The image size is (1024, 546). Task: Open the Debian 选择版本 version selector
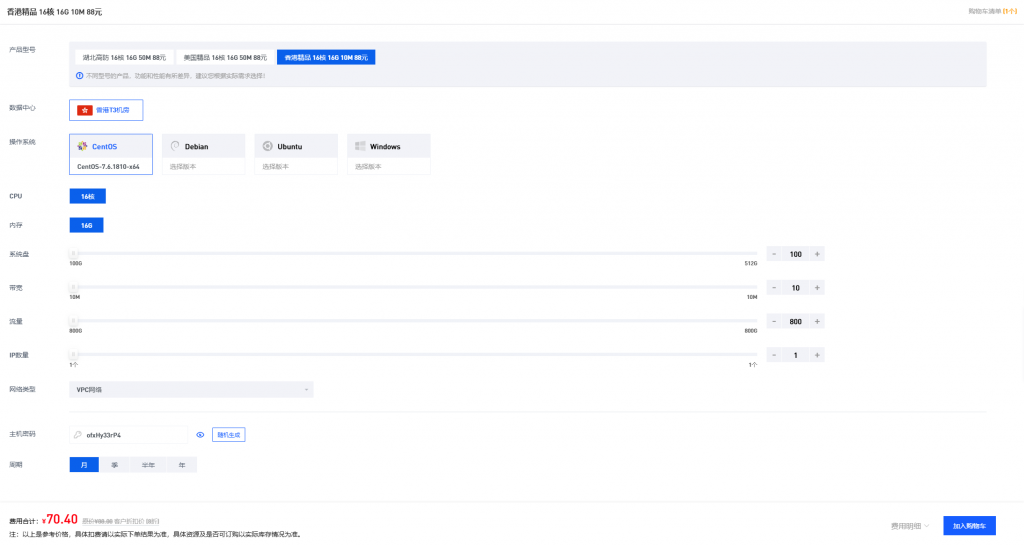(203, 166)
